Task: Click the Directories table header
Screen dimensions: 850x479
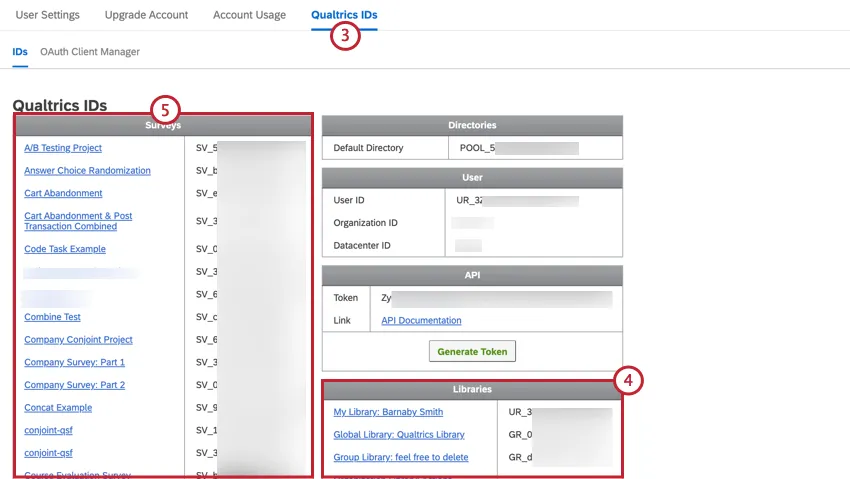Action: [x=472, y=125]
